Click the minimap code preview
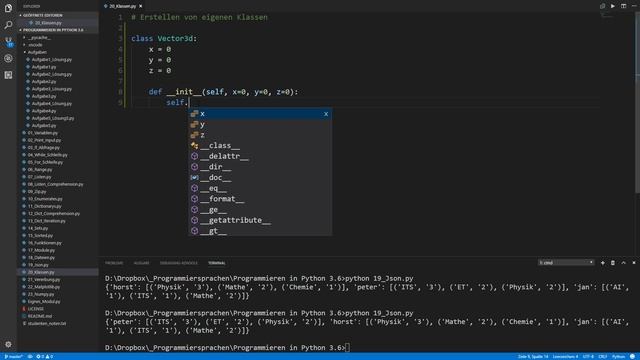Viewport: 640px width, 360px height. (607, 16)
